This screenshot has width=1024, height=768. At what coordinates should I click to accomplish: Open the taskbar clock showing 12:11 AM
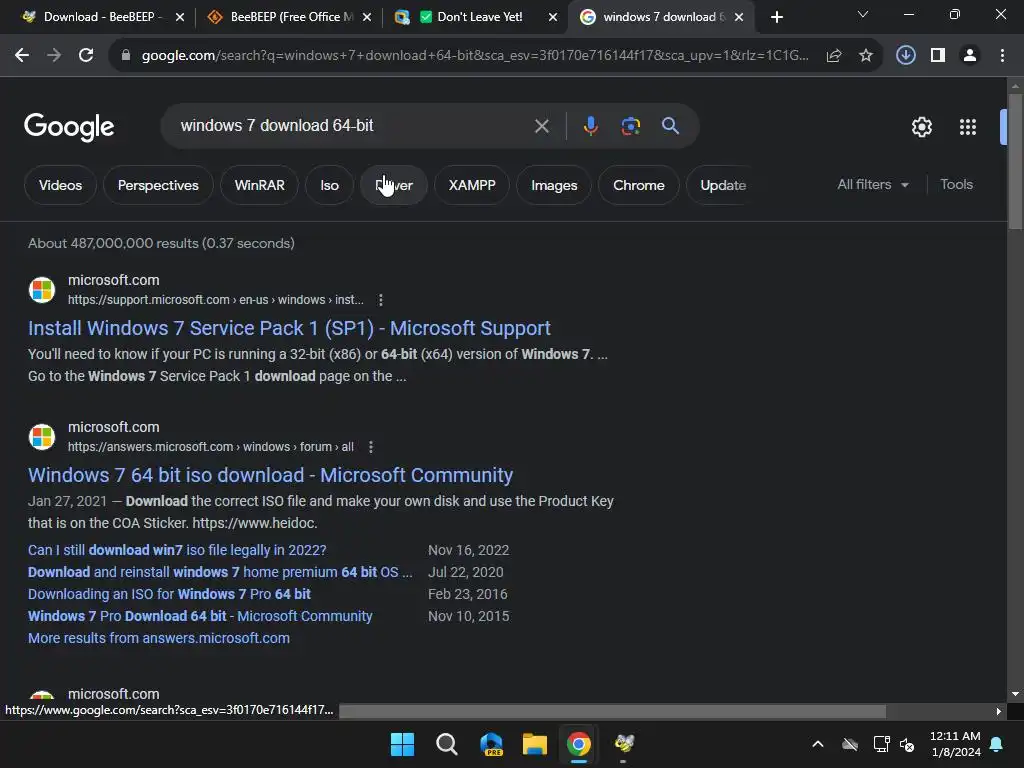[x=955, y=744]
